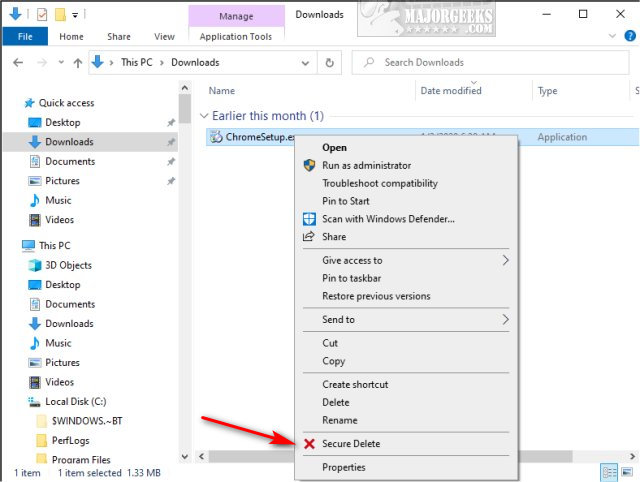640x482 pixels.
Task: Click the ChromeSetup.exe file icon
Action: tap(217, 137)
